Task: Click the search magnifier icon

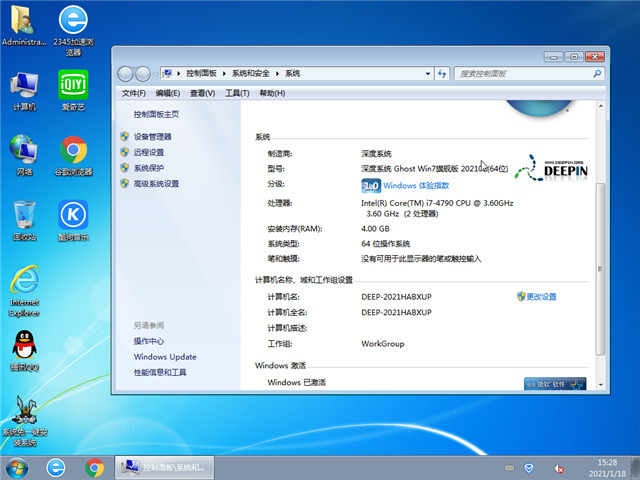Action: pos(597,73)
